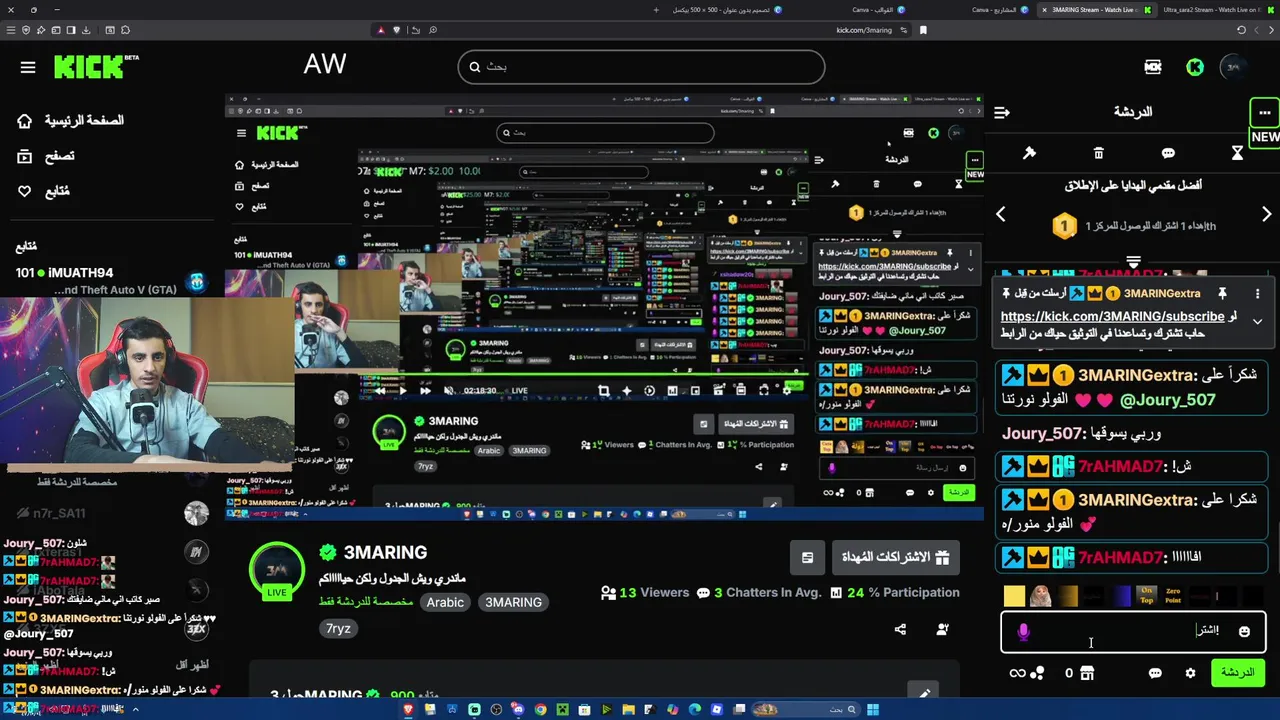
Task: Collapse pinned message with chevron
Action: point(1257,321)
